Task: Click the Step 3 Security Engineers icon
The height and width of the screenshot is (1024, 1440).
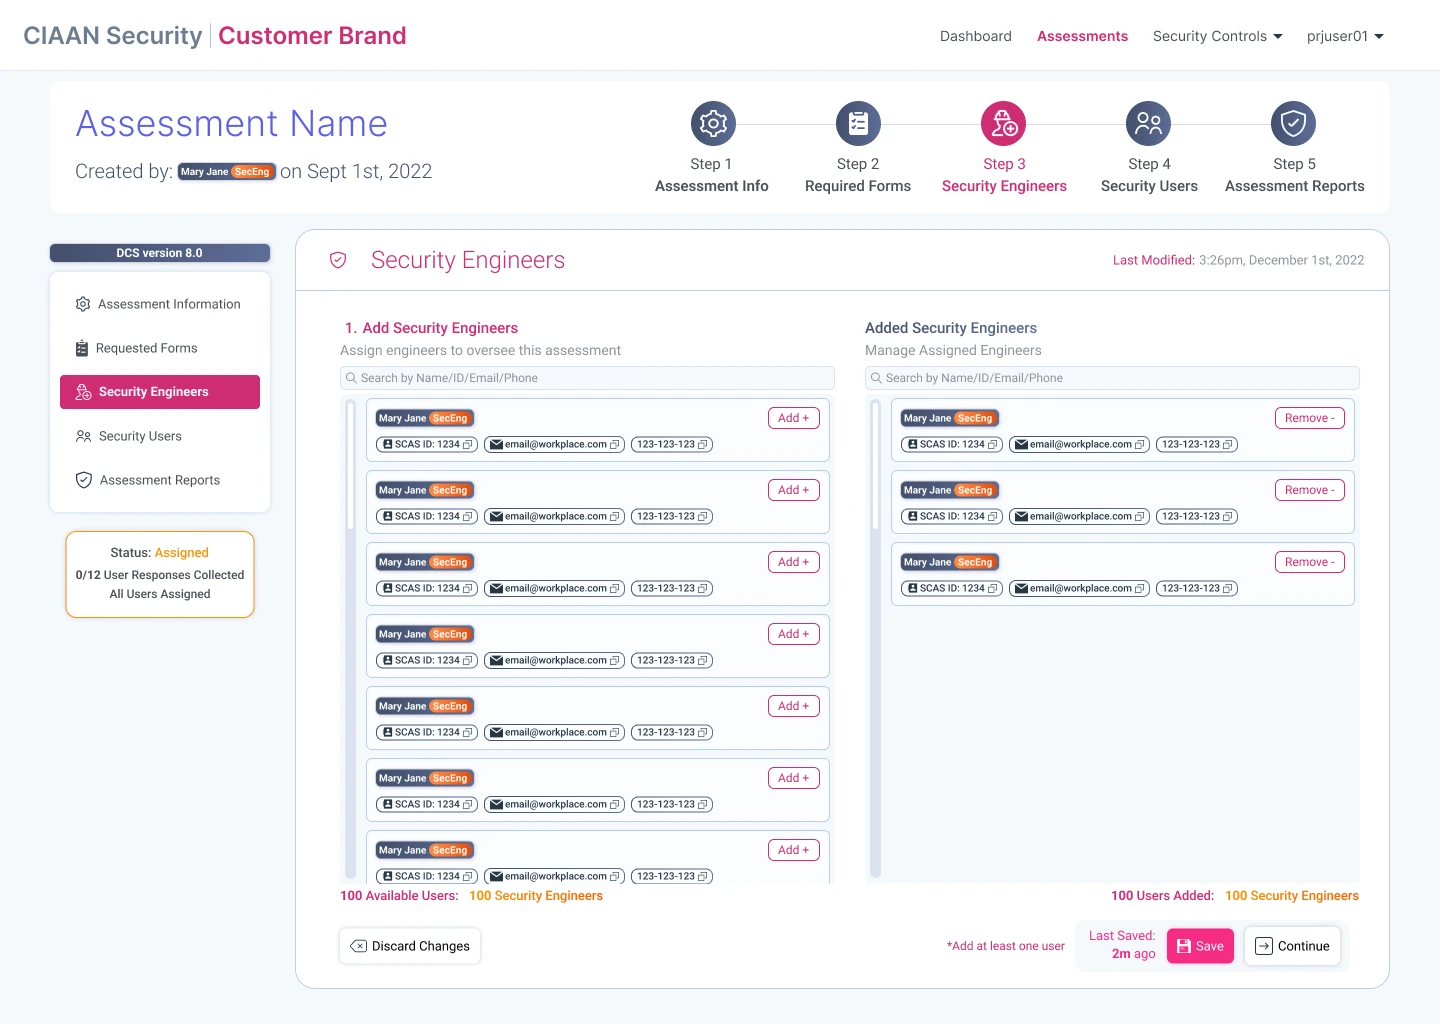Action: 1003,124
